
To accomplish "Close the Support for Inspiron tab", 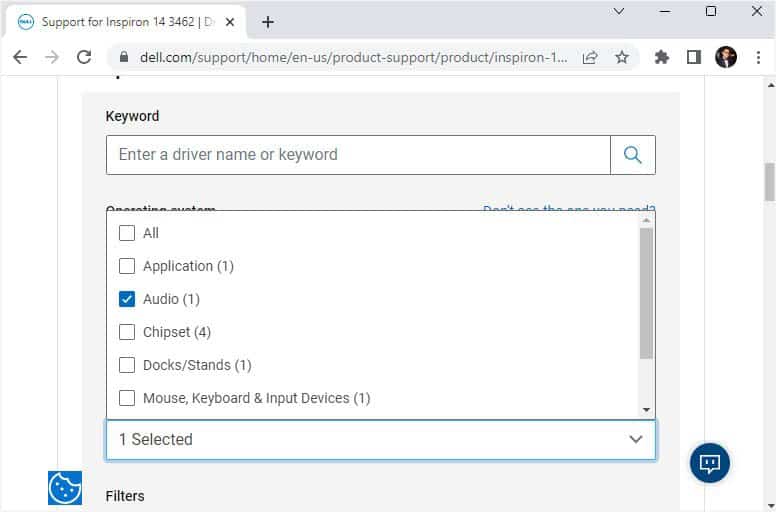I will [x=230, y=22].
